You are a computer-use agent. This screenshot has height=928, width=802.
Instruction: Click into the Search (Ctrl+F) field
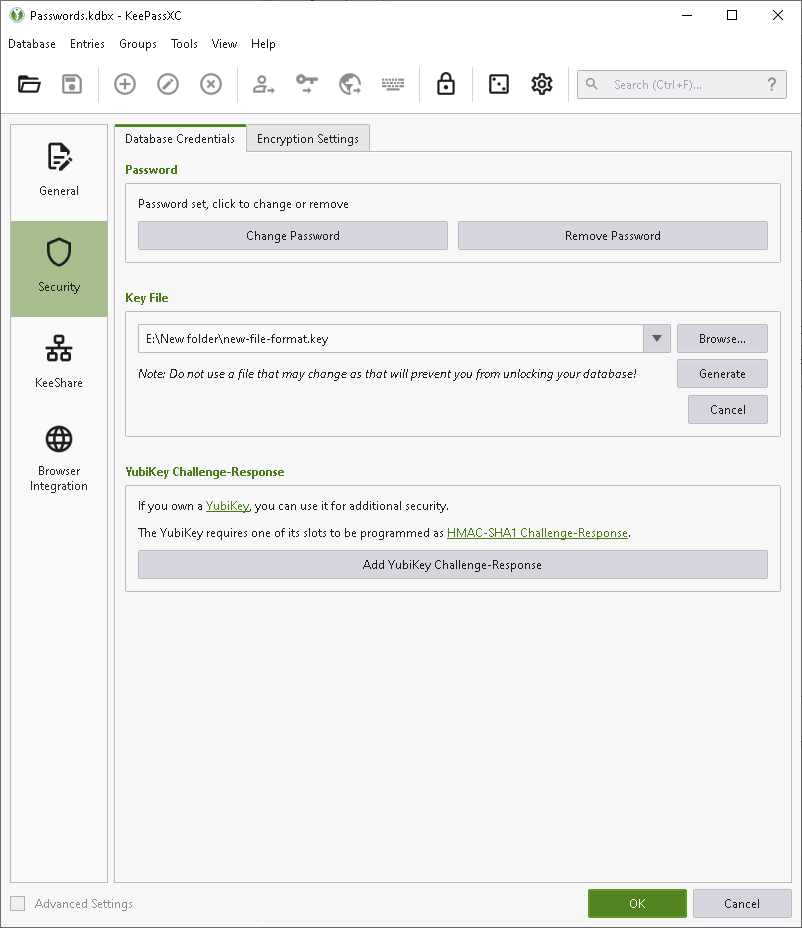(x=681, y=85)
